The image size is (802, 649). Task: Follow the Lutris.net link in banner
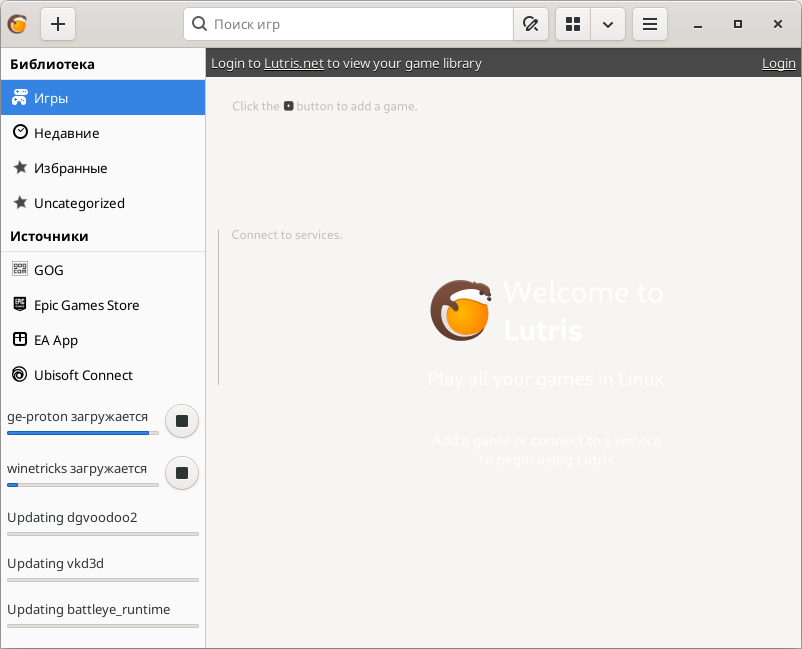(x=294, y=63)
